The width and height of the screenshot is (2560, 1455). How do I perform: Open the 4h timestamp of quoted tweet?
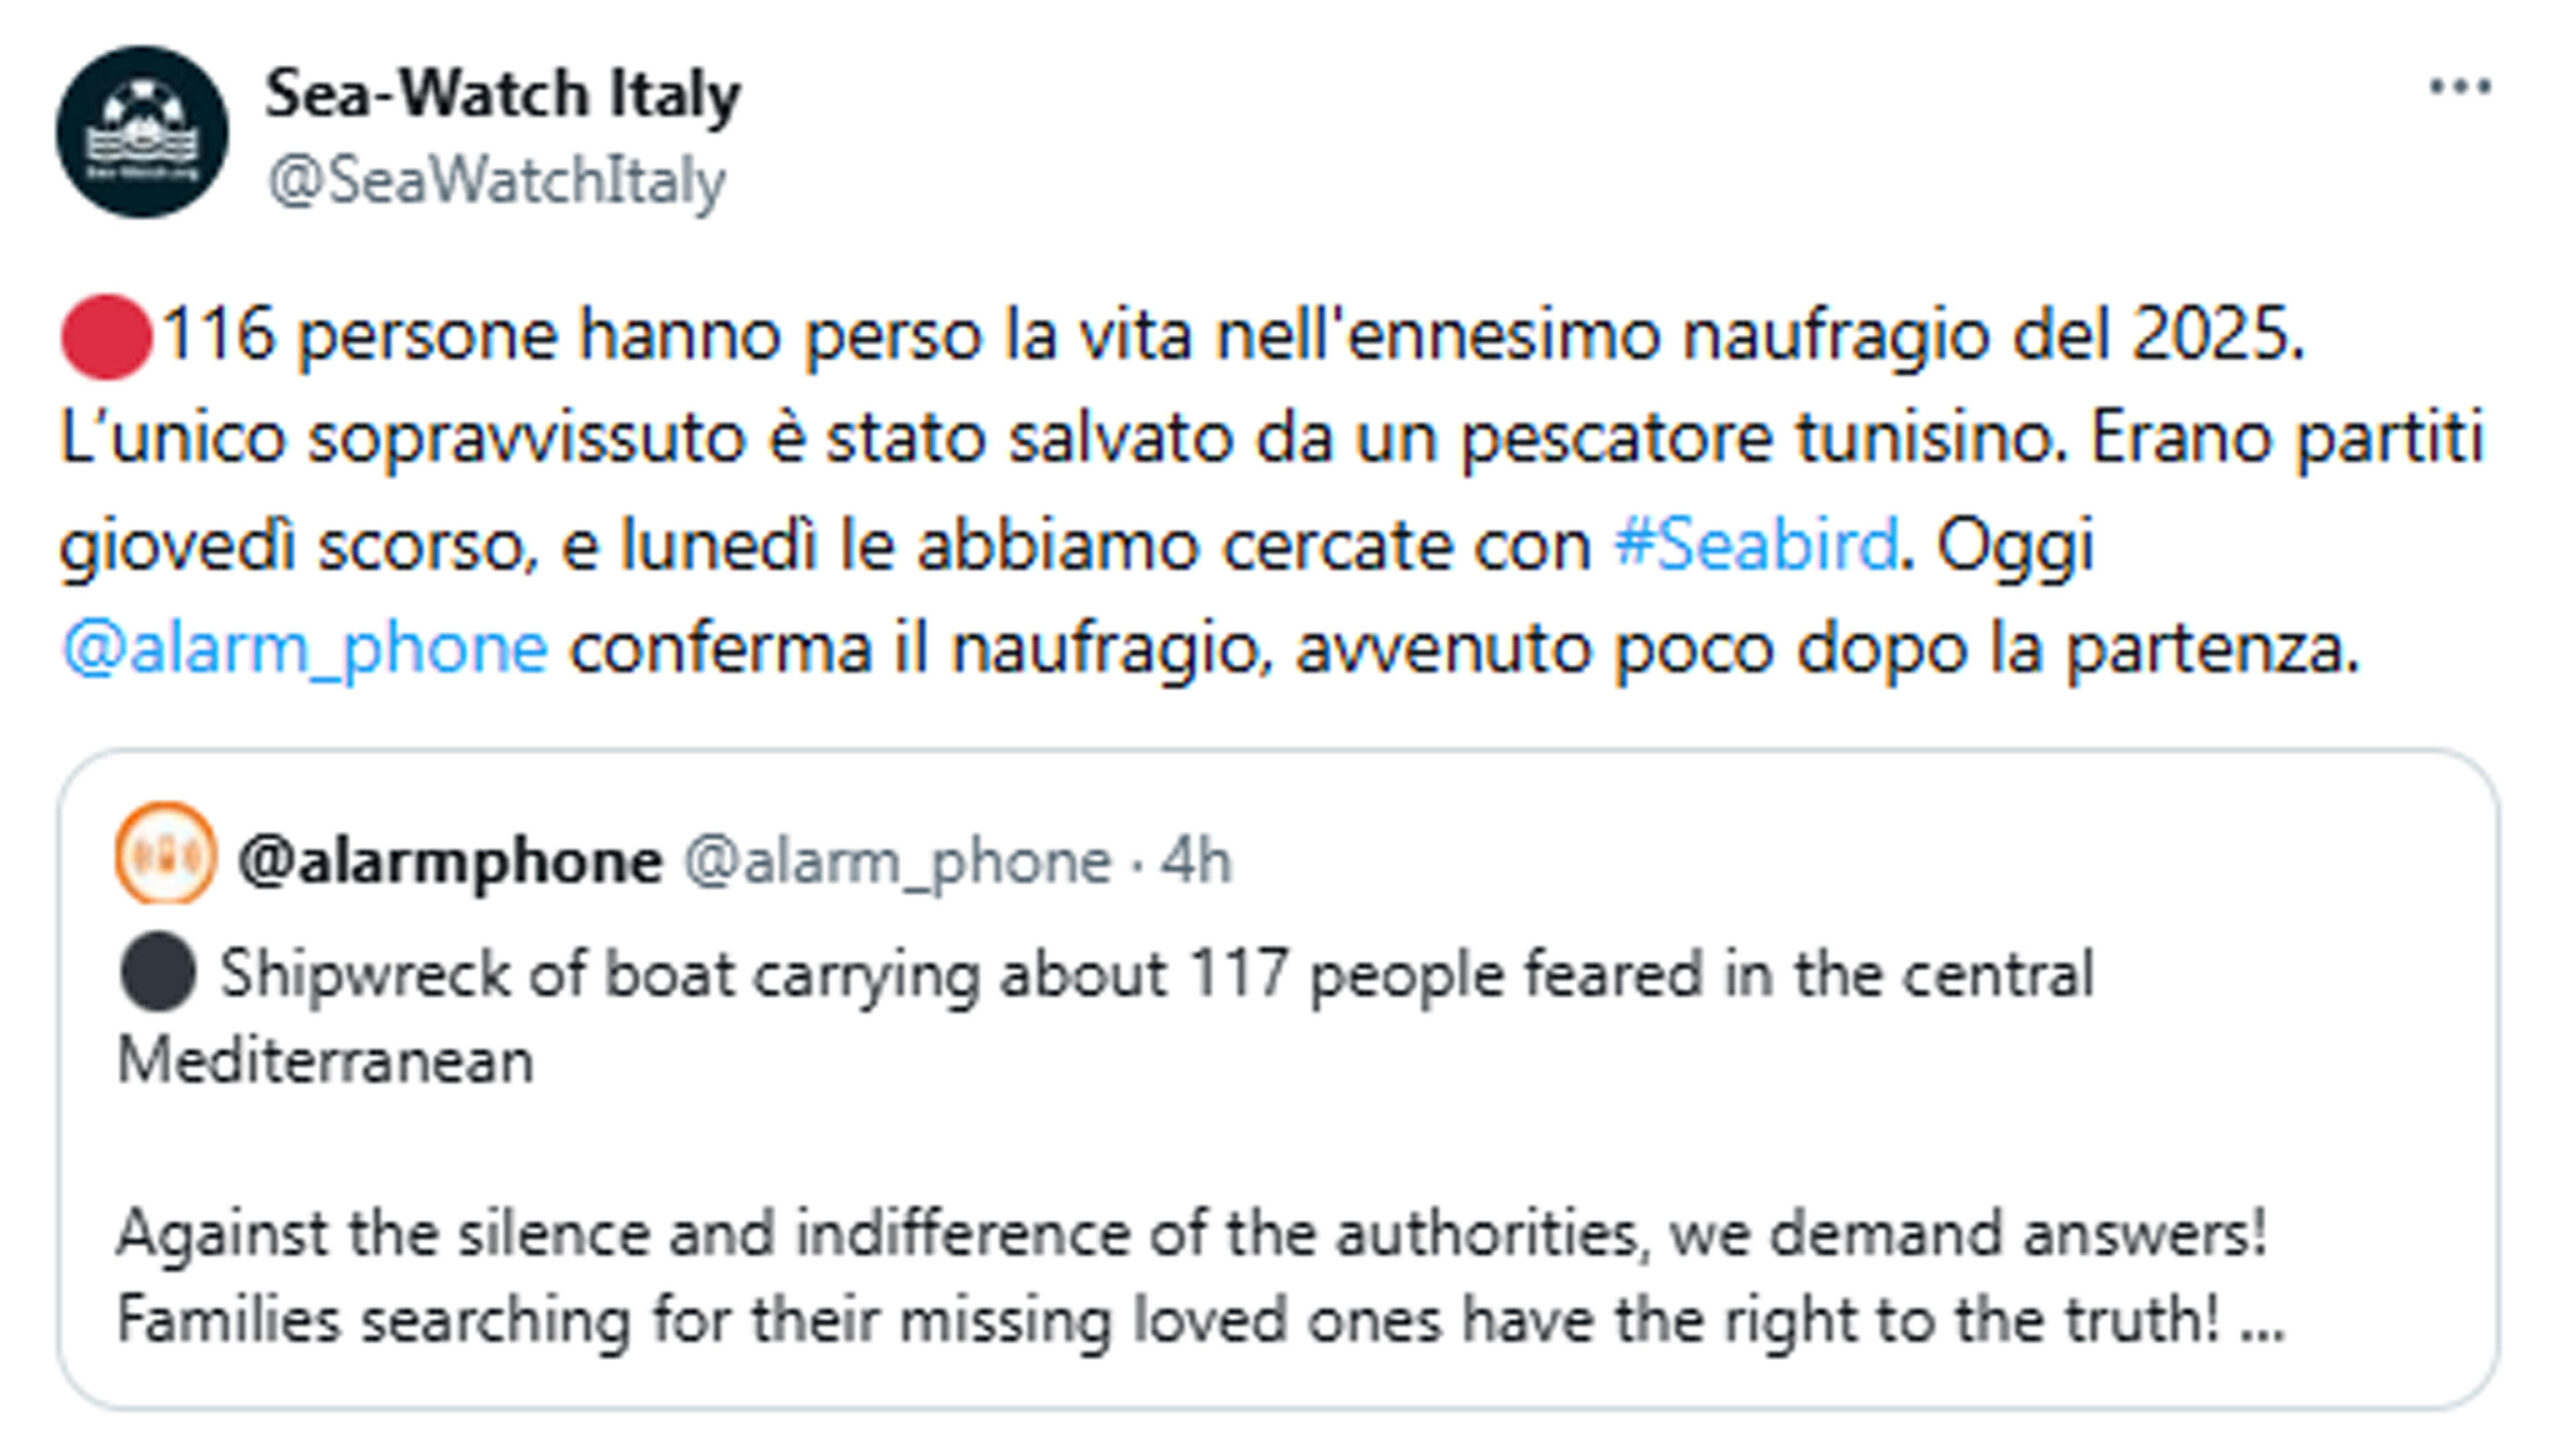1196,861
